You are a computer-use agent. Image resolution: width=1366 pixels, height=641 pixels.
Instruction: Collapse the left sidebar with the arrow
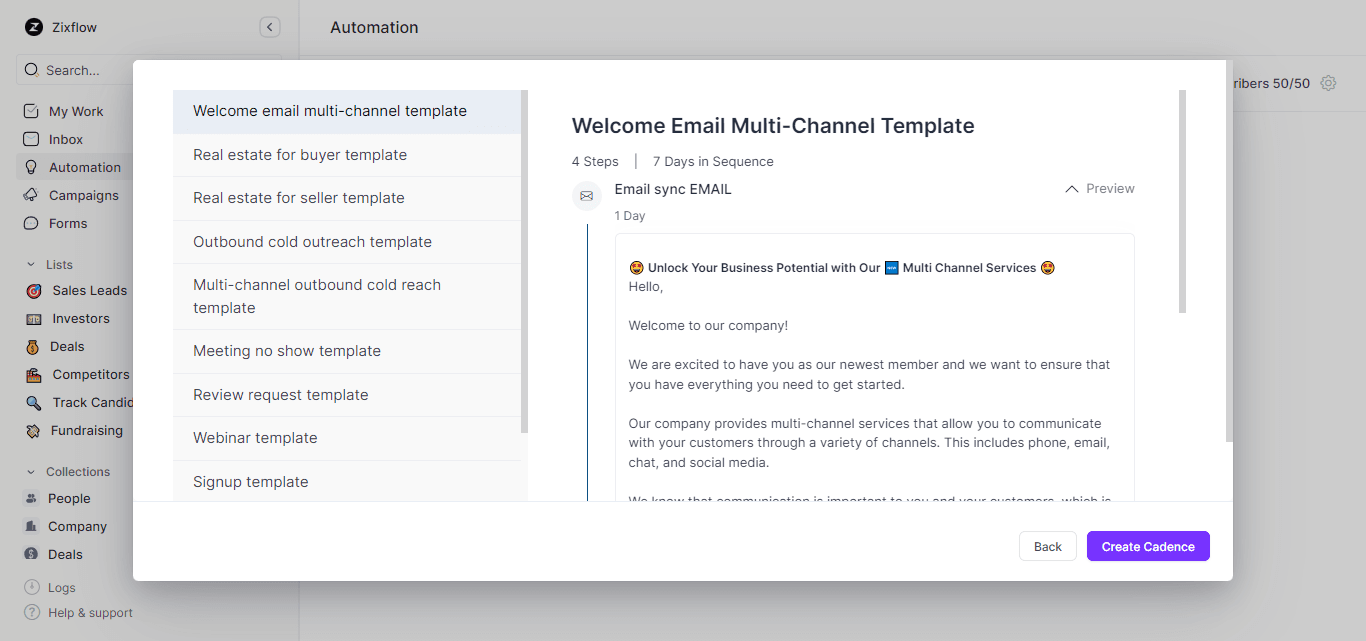coord(269,27)
